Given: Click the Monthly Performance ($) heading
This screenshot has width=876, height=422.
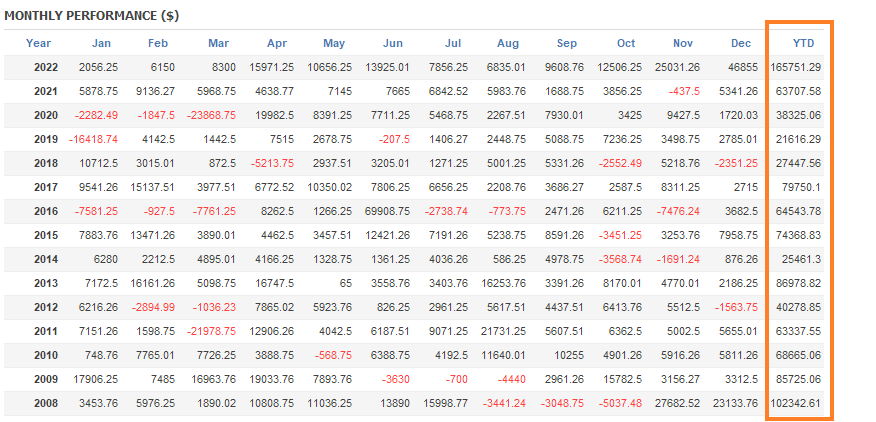Looking at the screenshot, I should click(80, 16).
